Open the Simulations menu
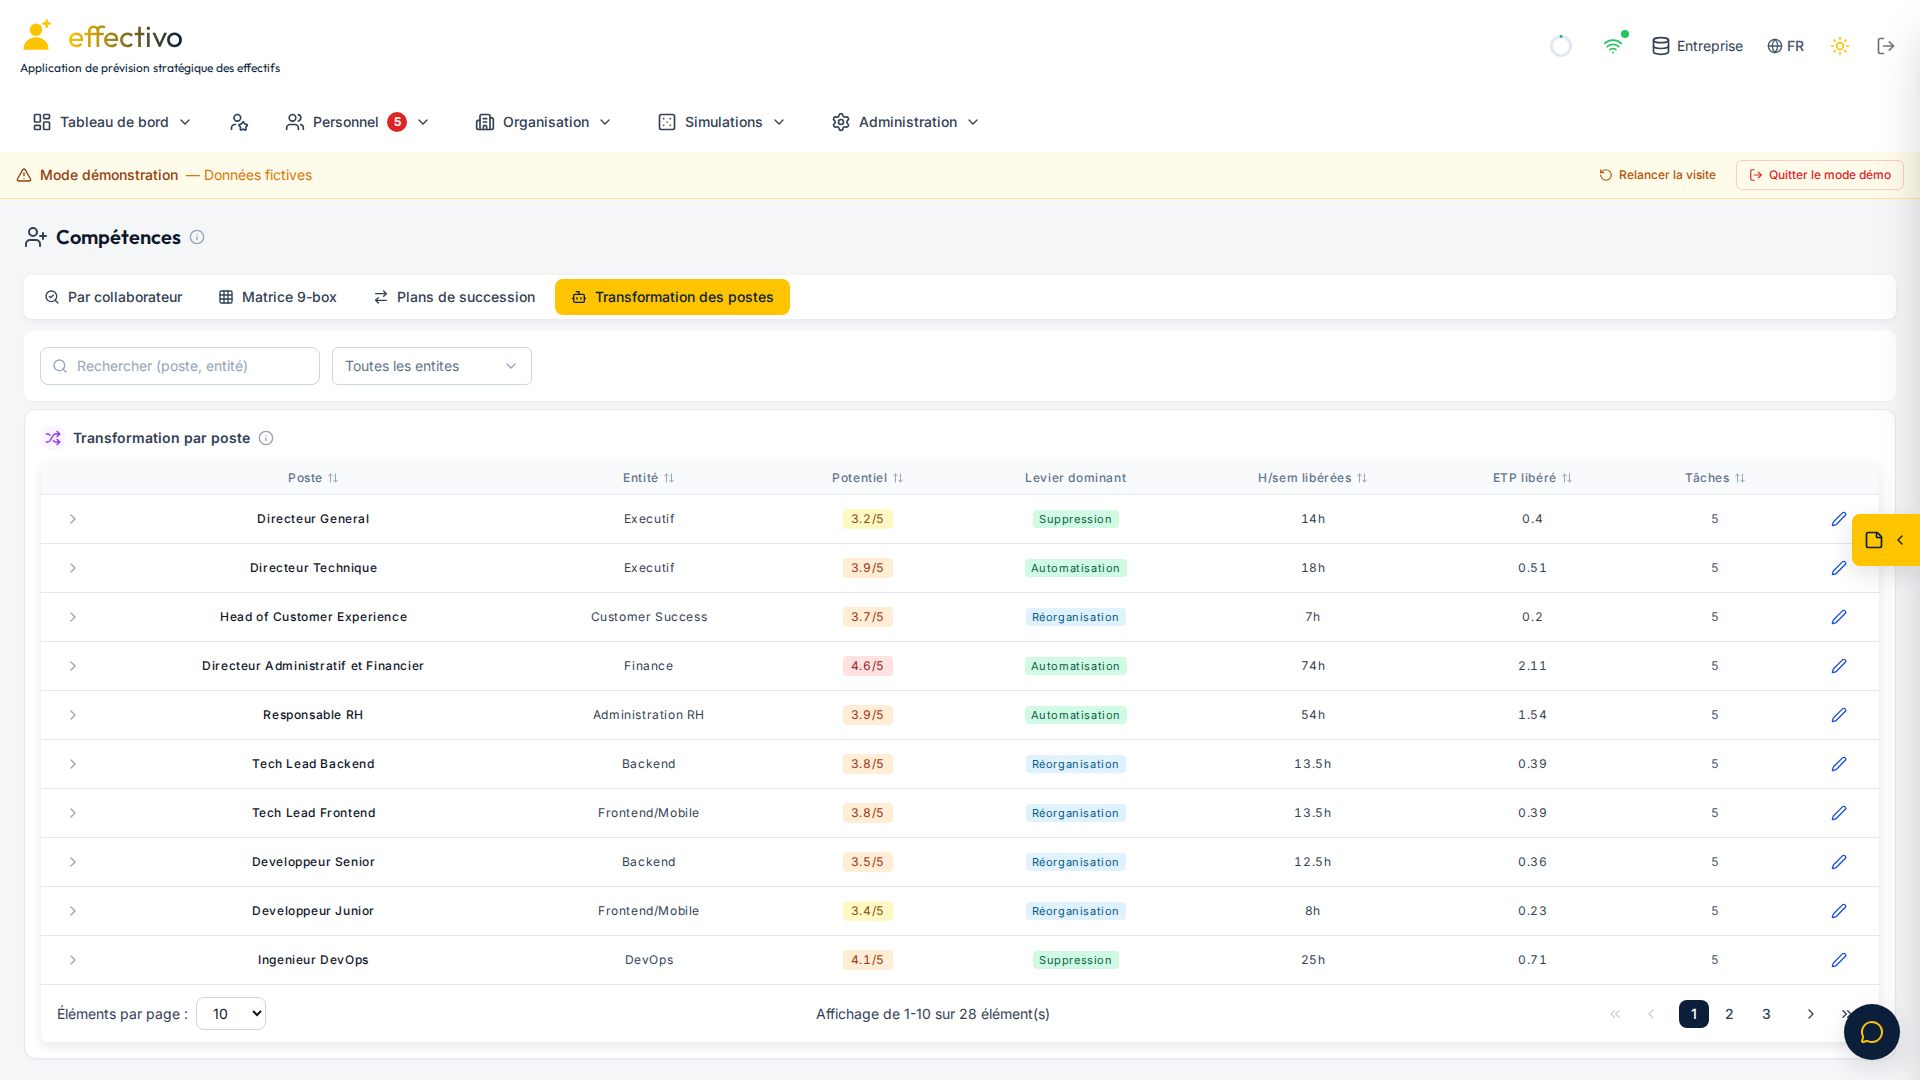Viewport: 1920px width, 1080px height. pos(721,122)
